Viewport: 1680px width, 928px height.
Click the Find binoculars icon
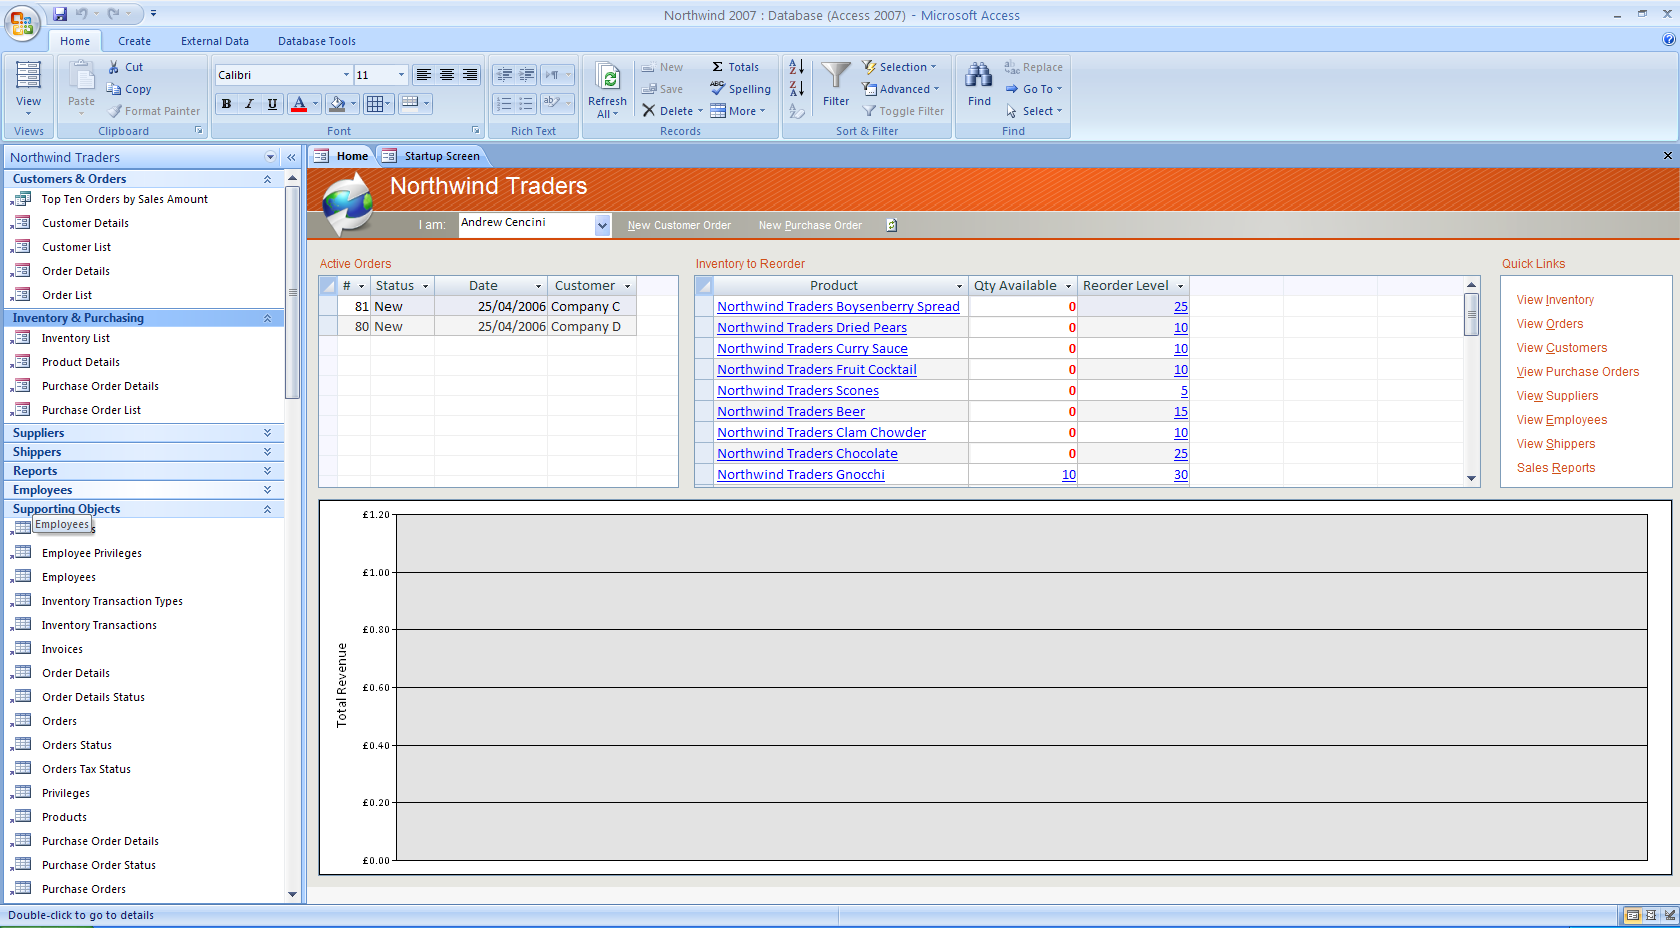tap(979, 75)
